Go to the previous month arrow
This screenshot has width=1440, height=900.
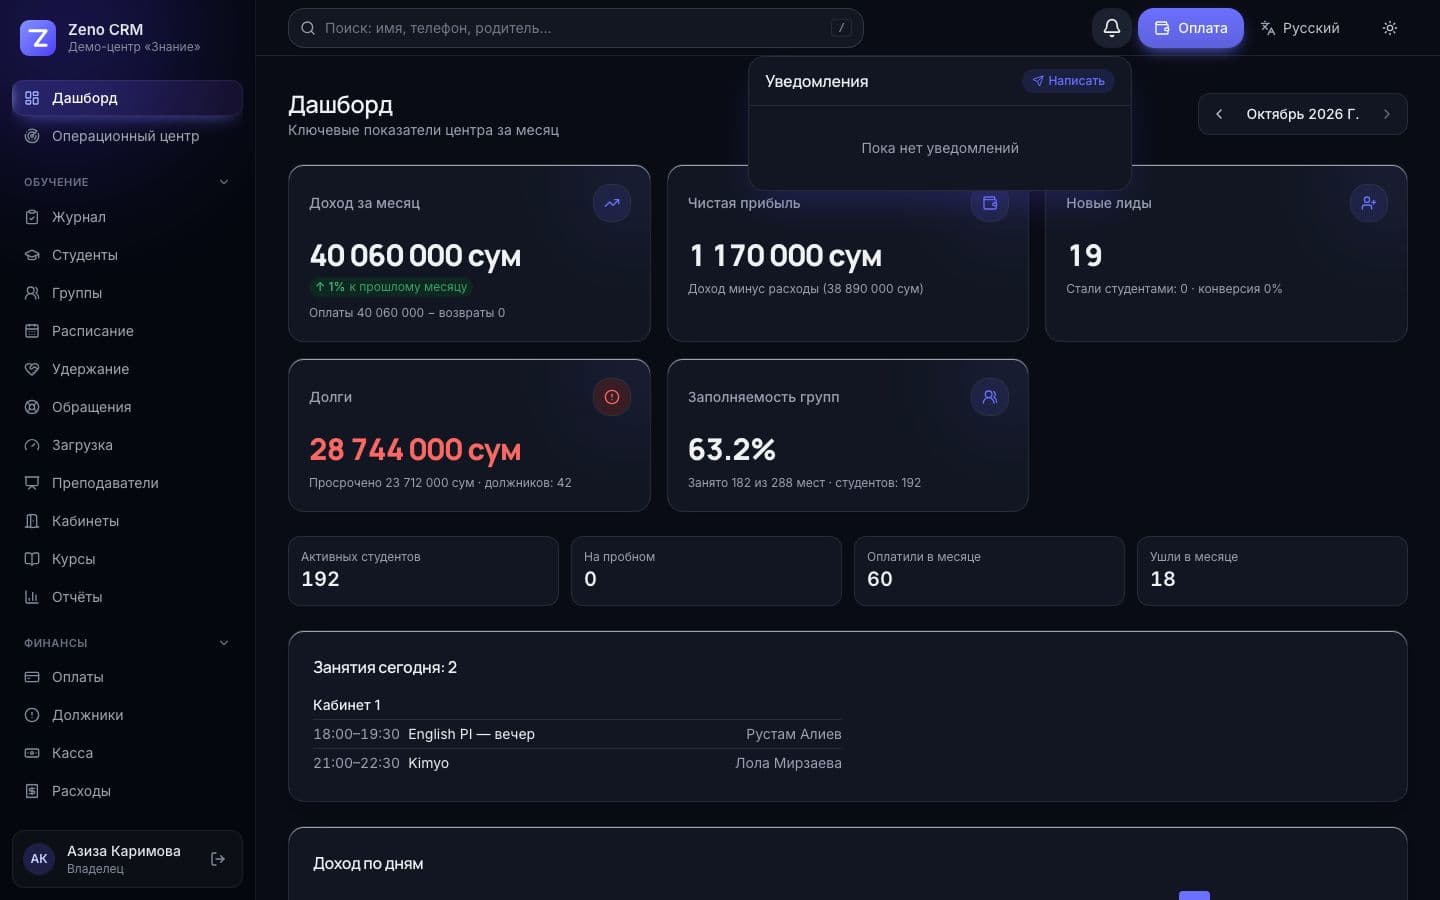tap(1219, 114)
